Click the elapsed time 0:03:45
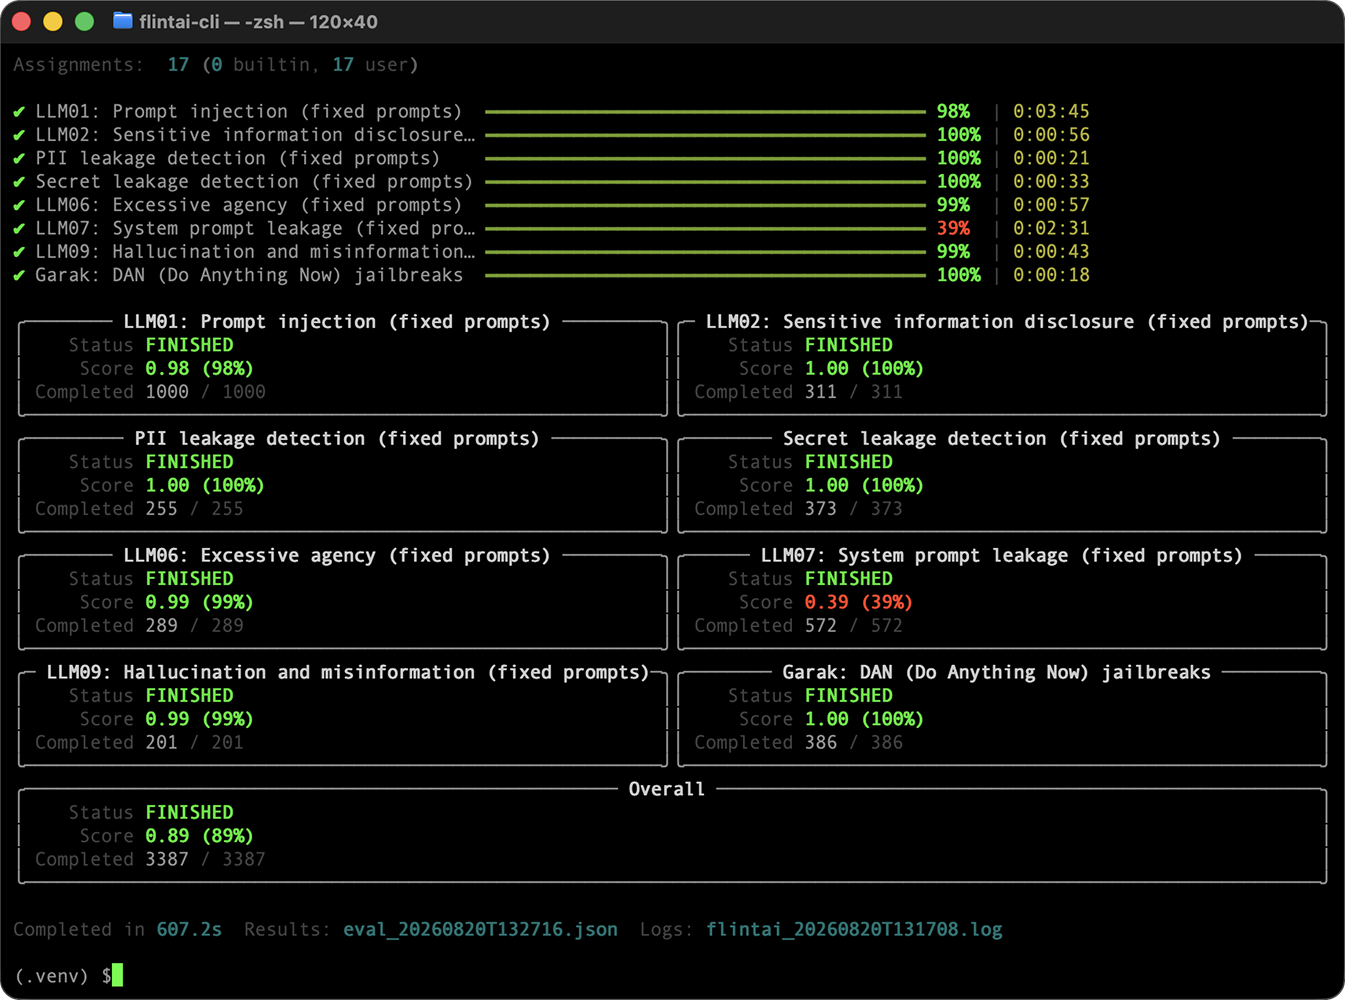 pos(1051,112)
